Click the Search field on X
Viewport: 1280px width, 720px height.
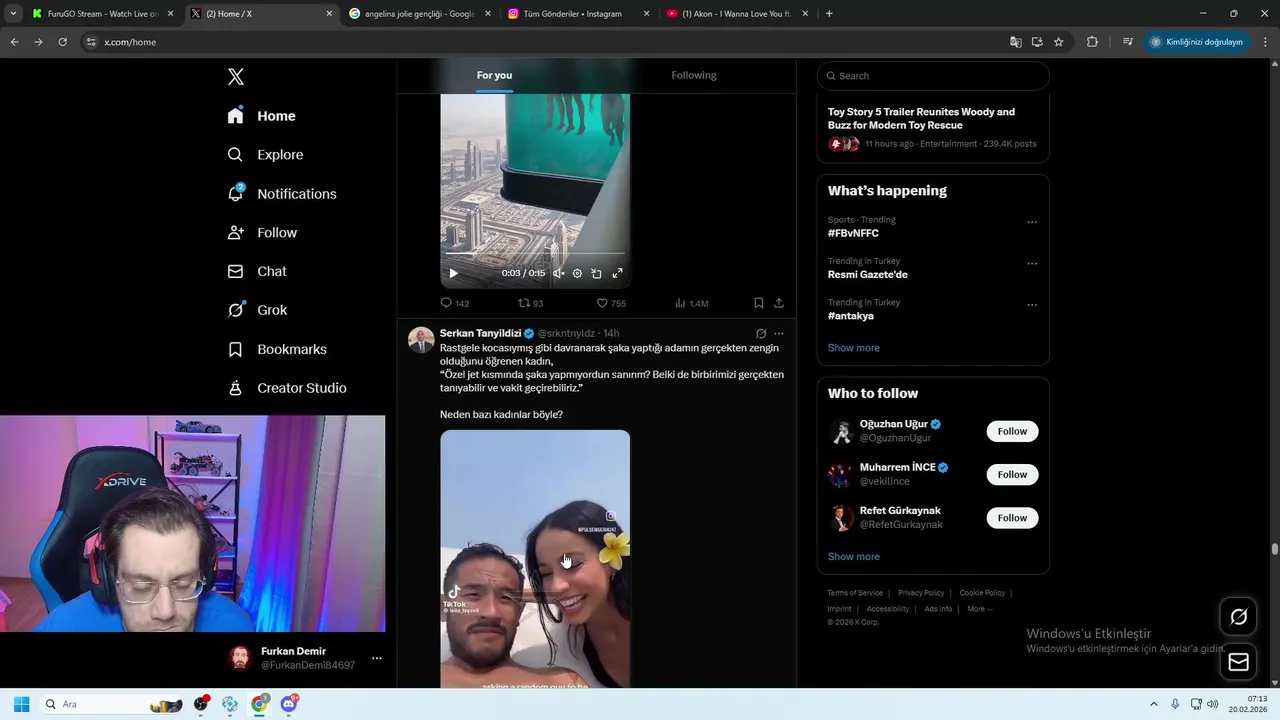(933, 76)
